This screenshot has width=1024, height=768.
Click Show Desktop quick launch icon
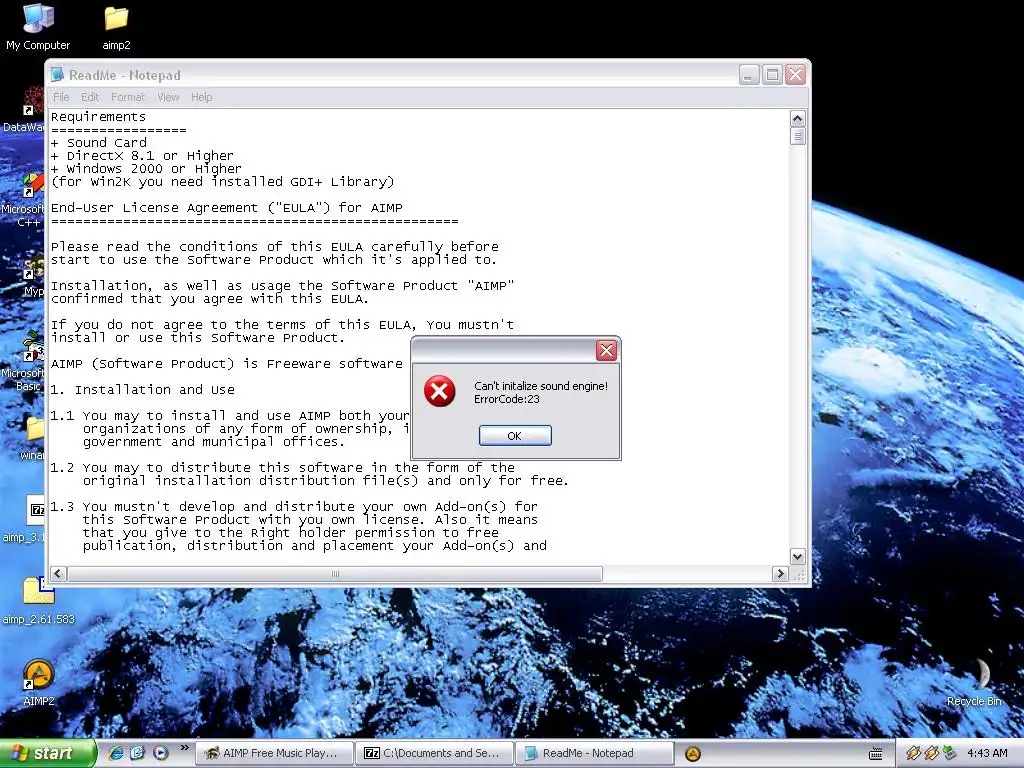click(x=138, y=753)
